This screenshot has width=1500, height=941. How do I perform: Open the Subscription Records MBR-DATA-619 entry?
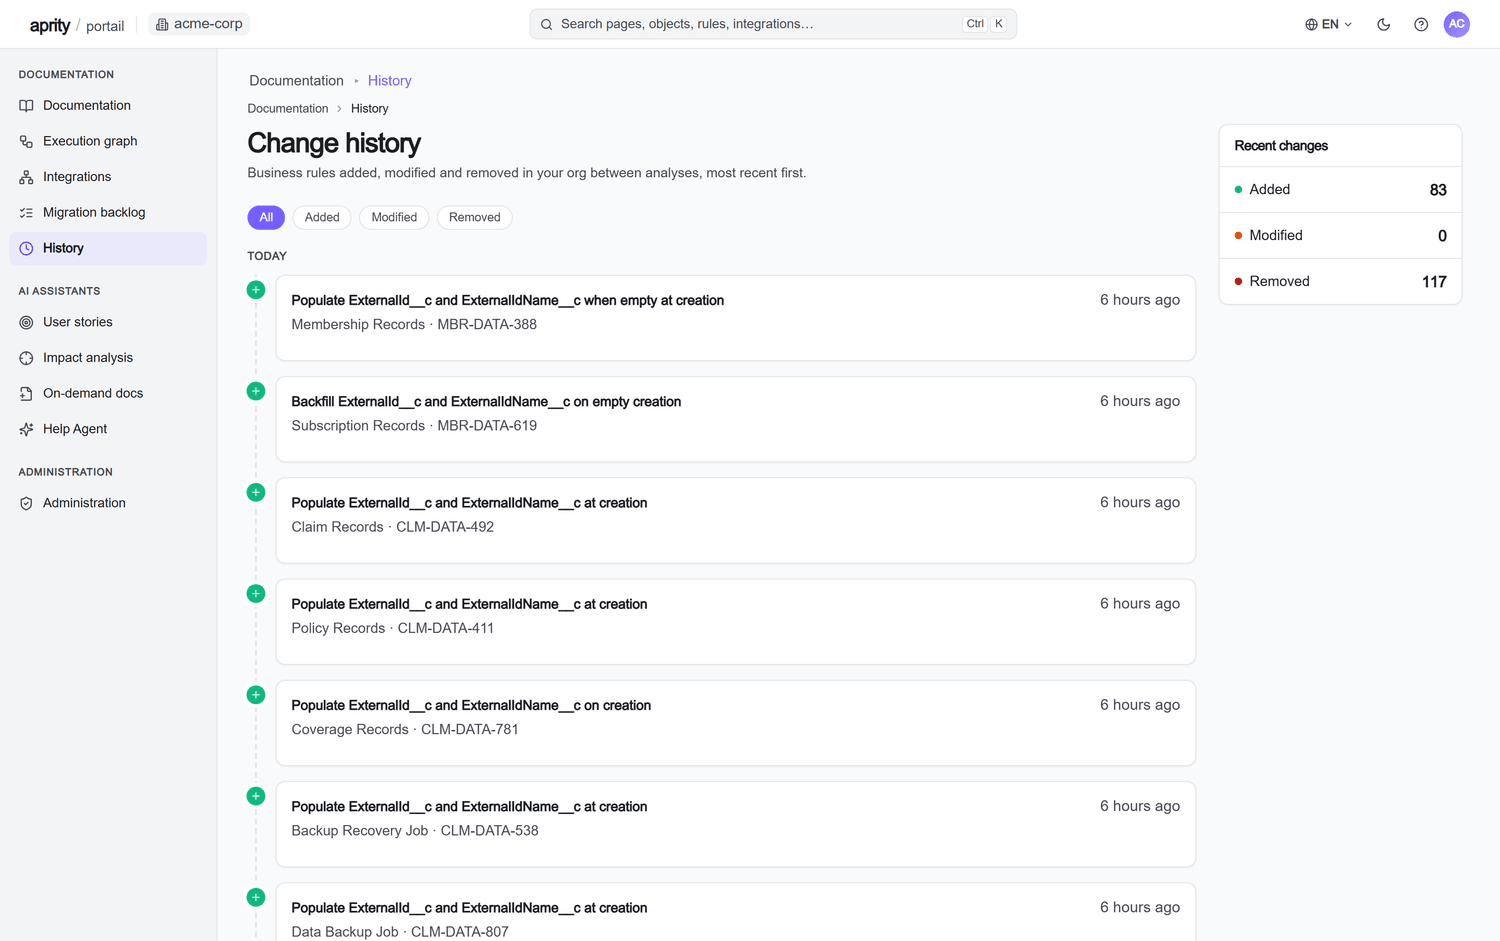point(735,419)
